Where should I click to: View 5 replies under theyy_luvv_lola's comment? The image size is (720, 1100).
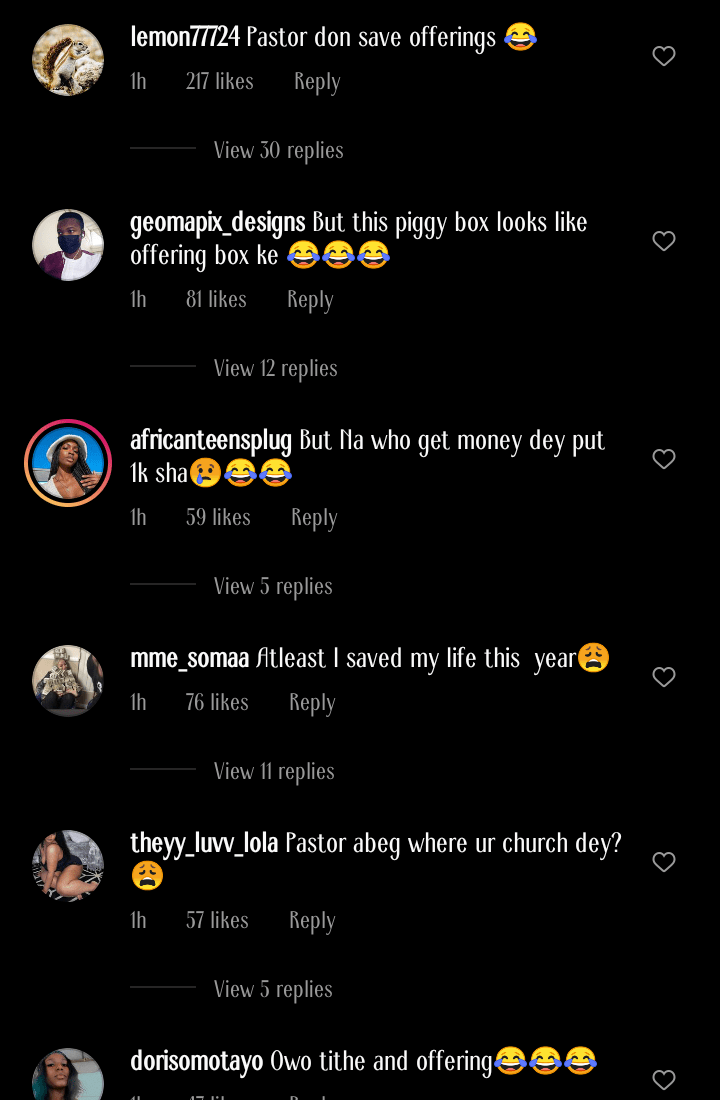pyautogui.click(x=272, y=989)
